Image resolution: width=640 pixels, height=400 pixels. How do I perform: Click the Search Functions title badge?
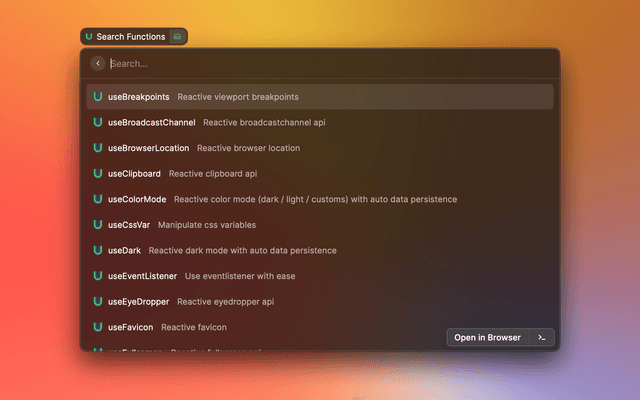click(131, 36)
